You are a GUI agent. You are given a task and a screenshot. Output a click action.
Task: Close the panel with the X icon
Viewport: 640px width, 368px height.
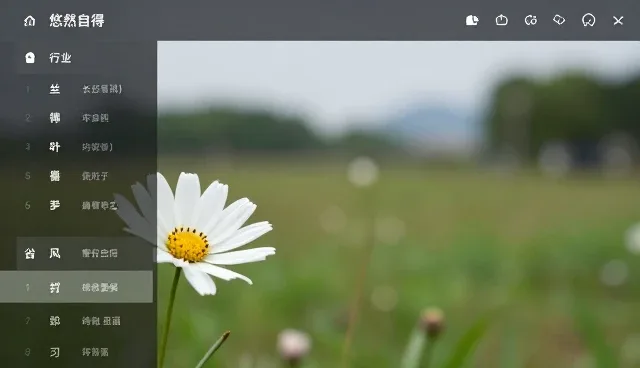click(618, 20)
